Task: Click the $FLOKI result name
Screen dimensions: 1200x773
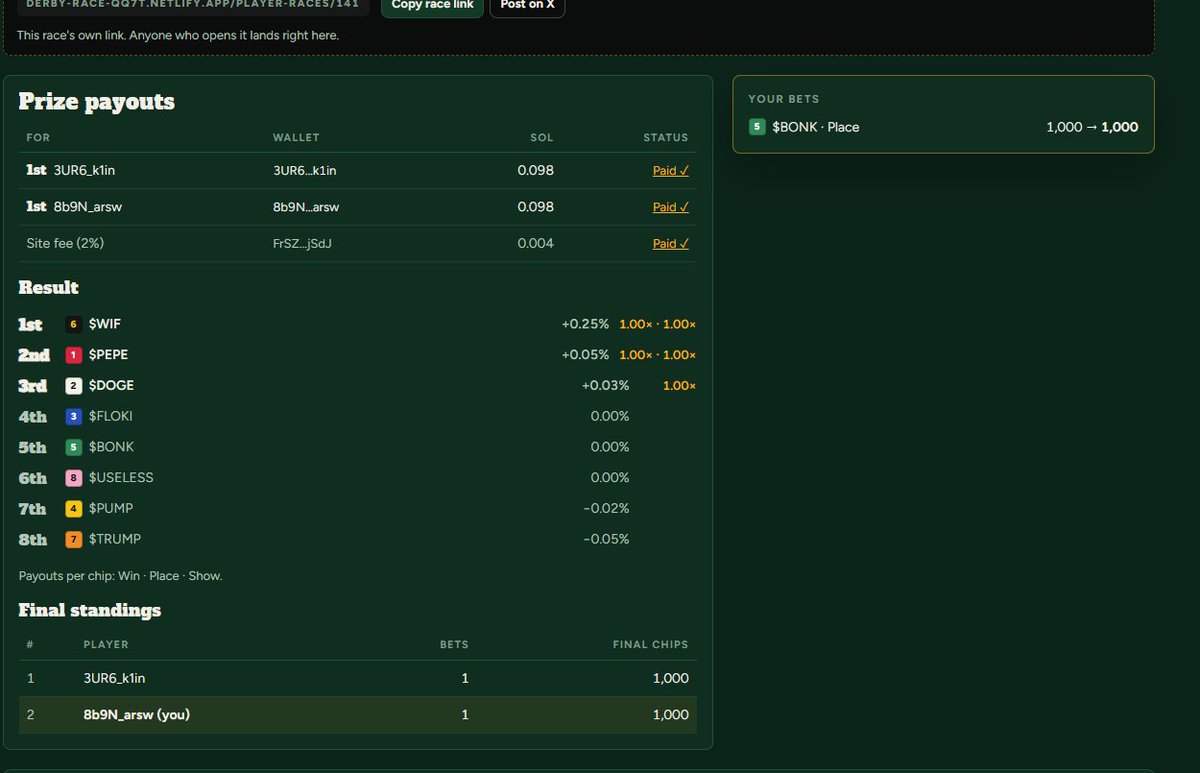Action: pos(111,416)
